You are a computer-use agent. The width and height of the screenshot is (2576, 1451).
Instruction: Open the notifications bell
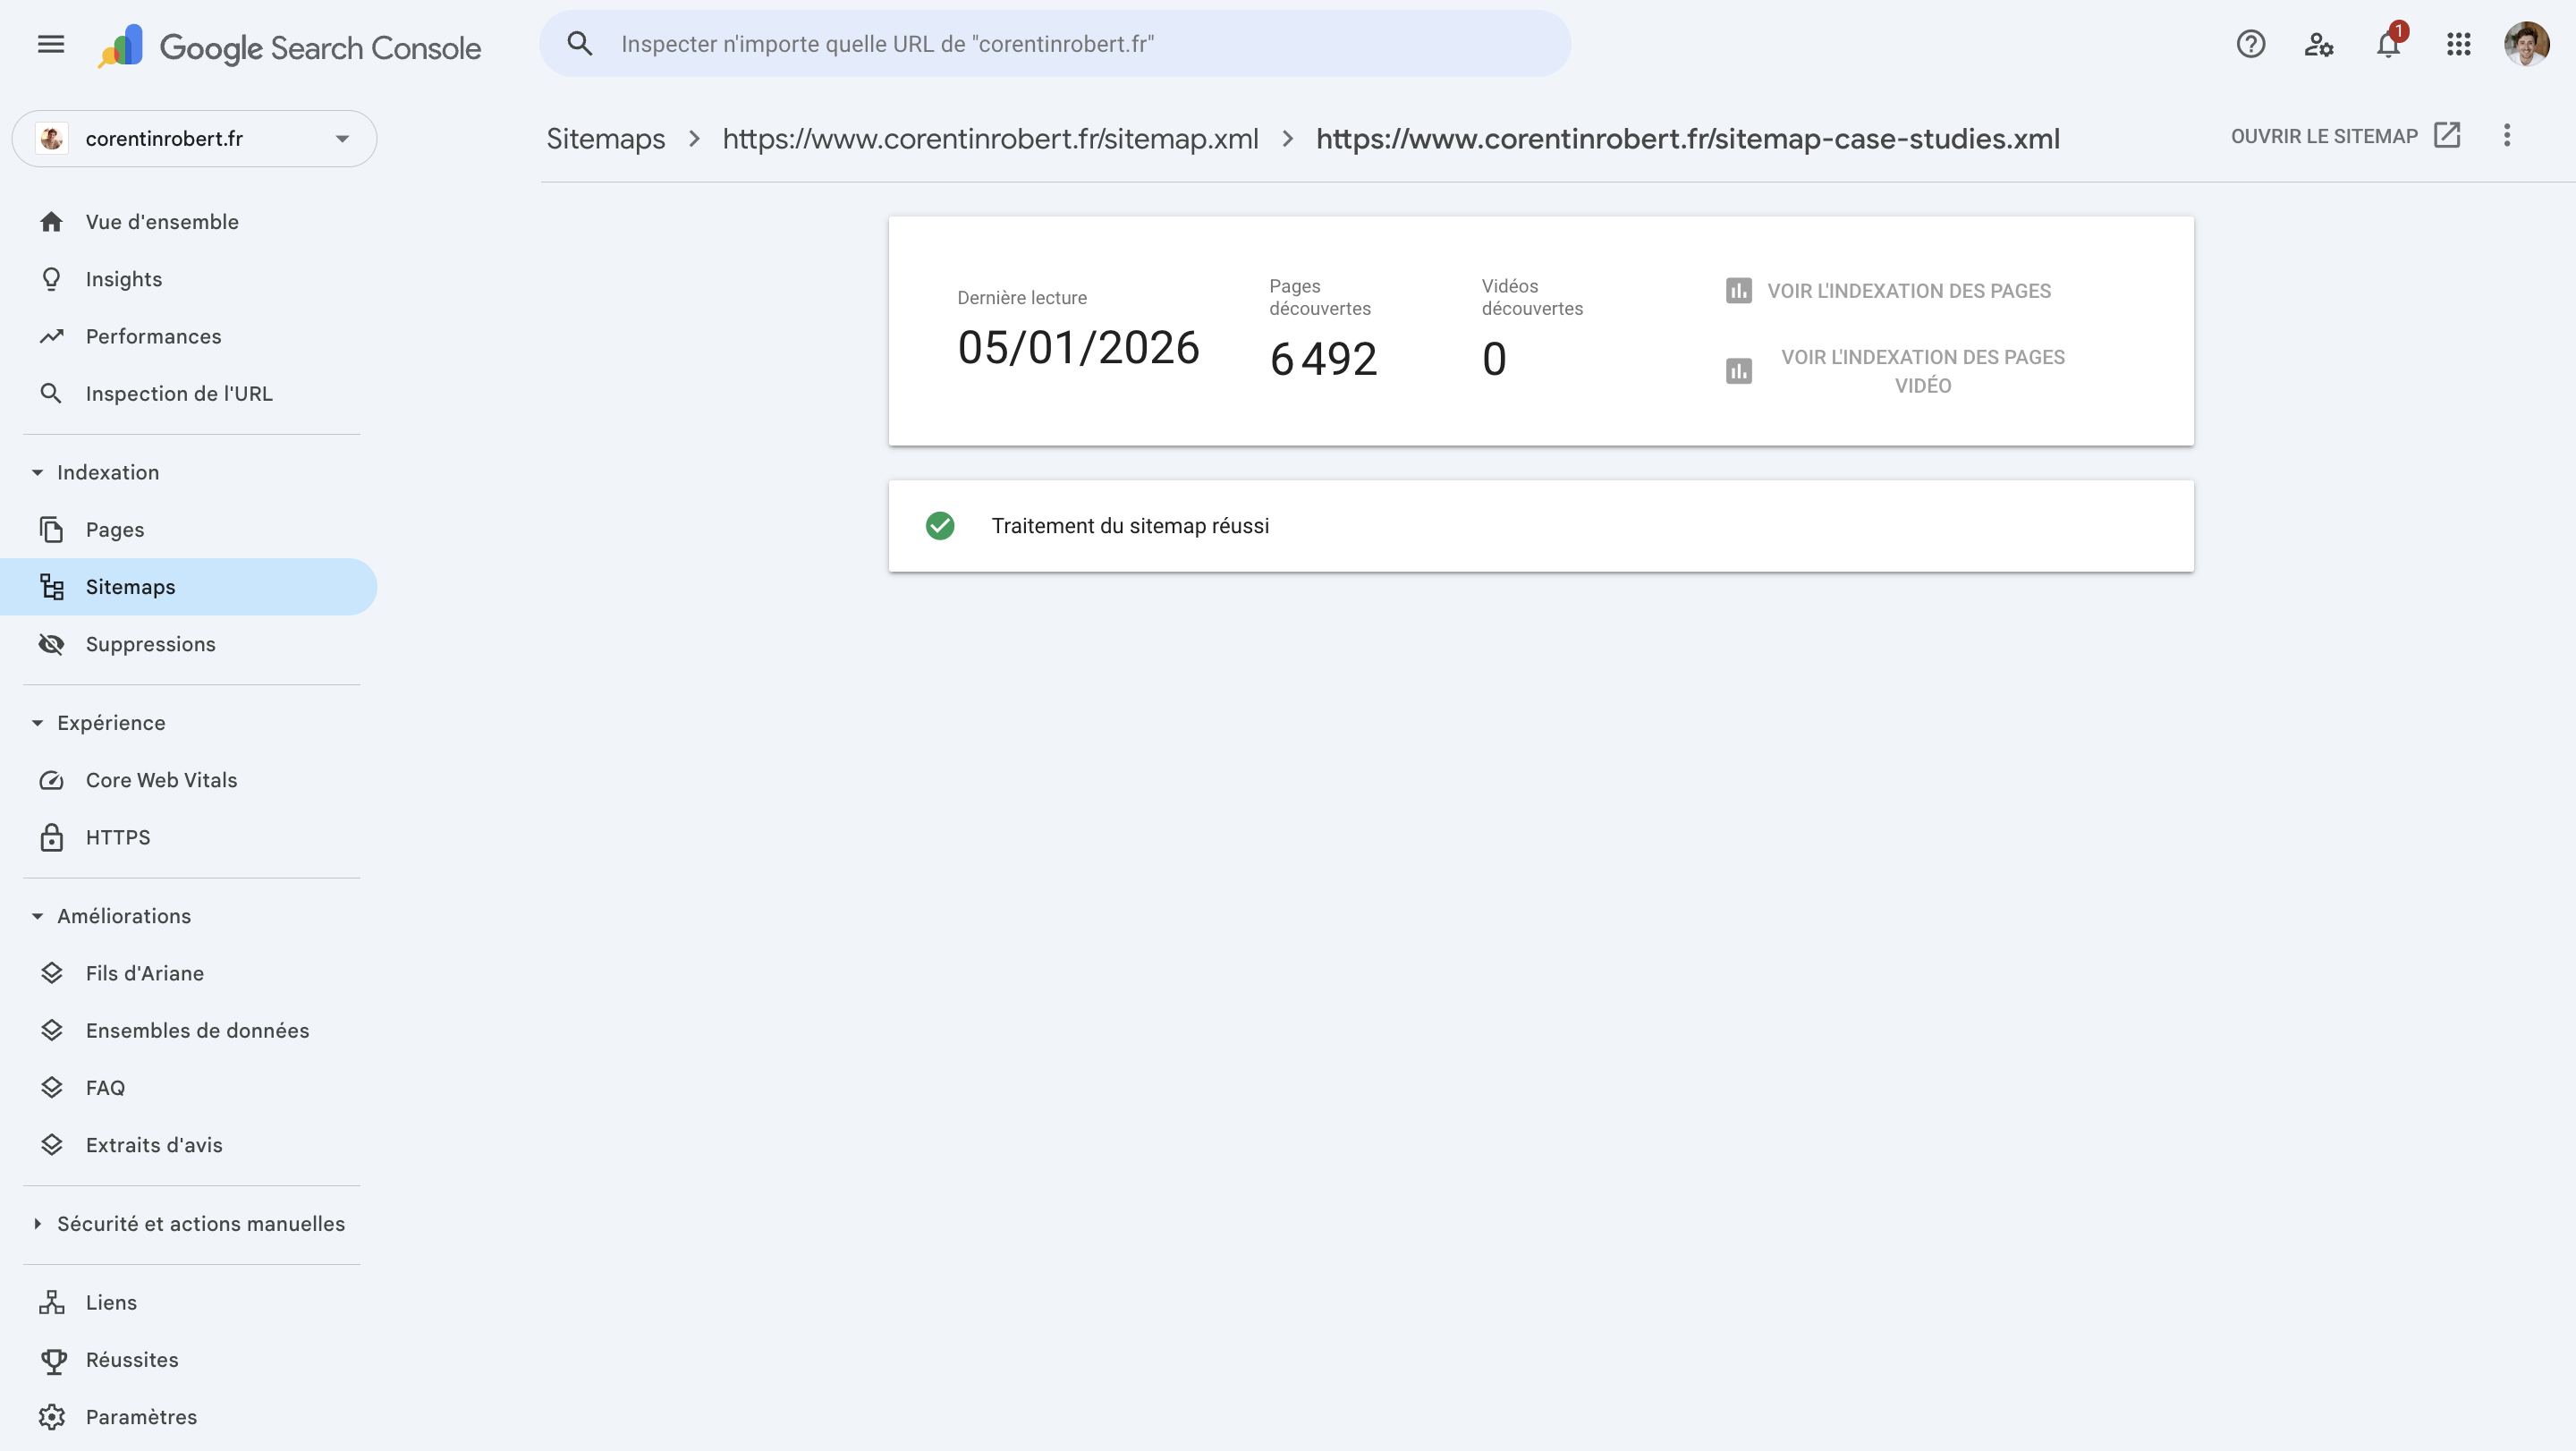[2388, 44]
